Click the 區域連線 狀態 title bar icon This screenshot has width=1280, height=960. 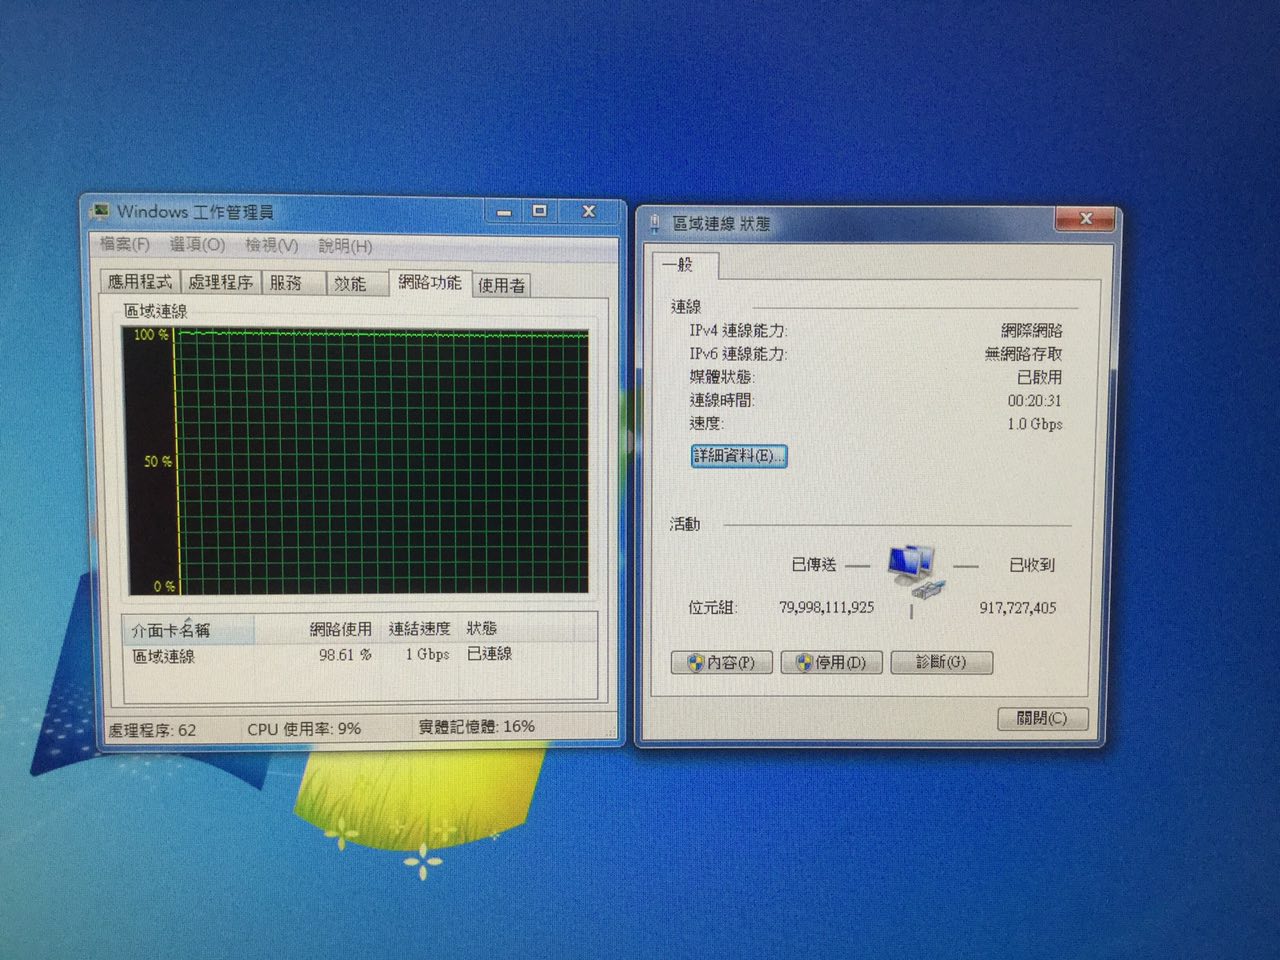click(654, 223)
